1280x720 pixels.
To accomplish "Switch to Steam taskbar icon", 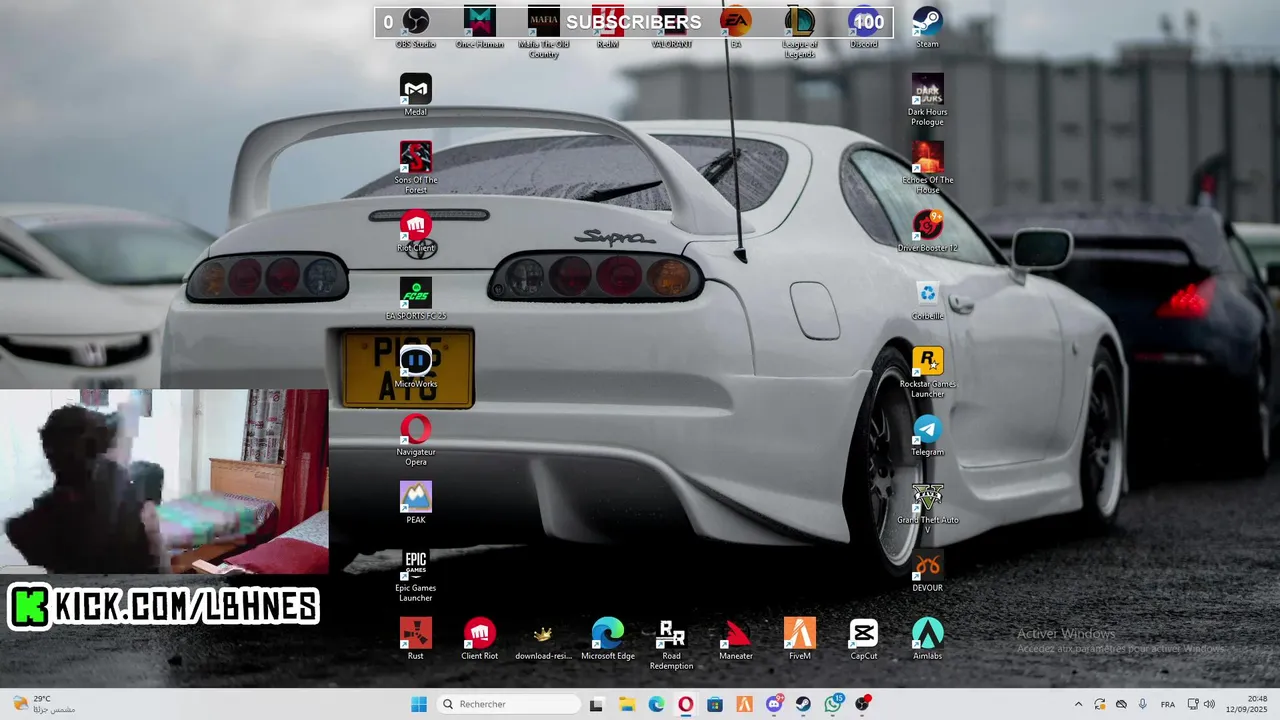I will pyautogui.click(x=804, y=704).
